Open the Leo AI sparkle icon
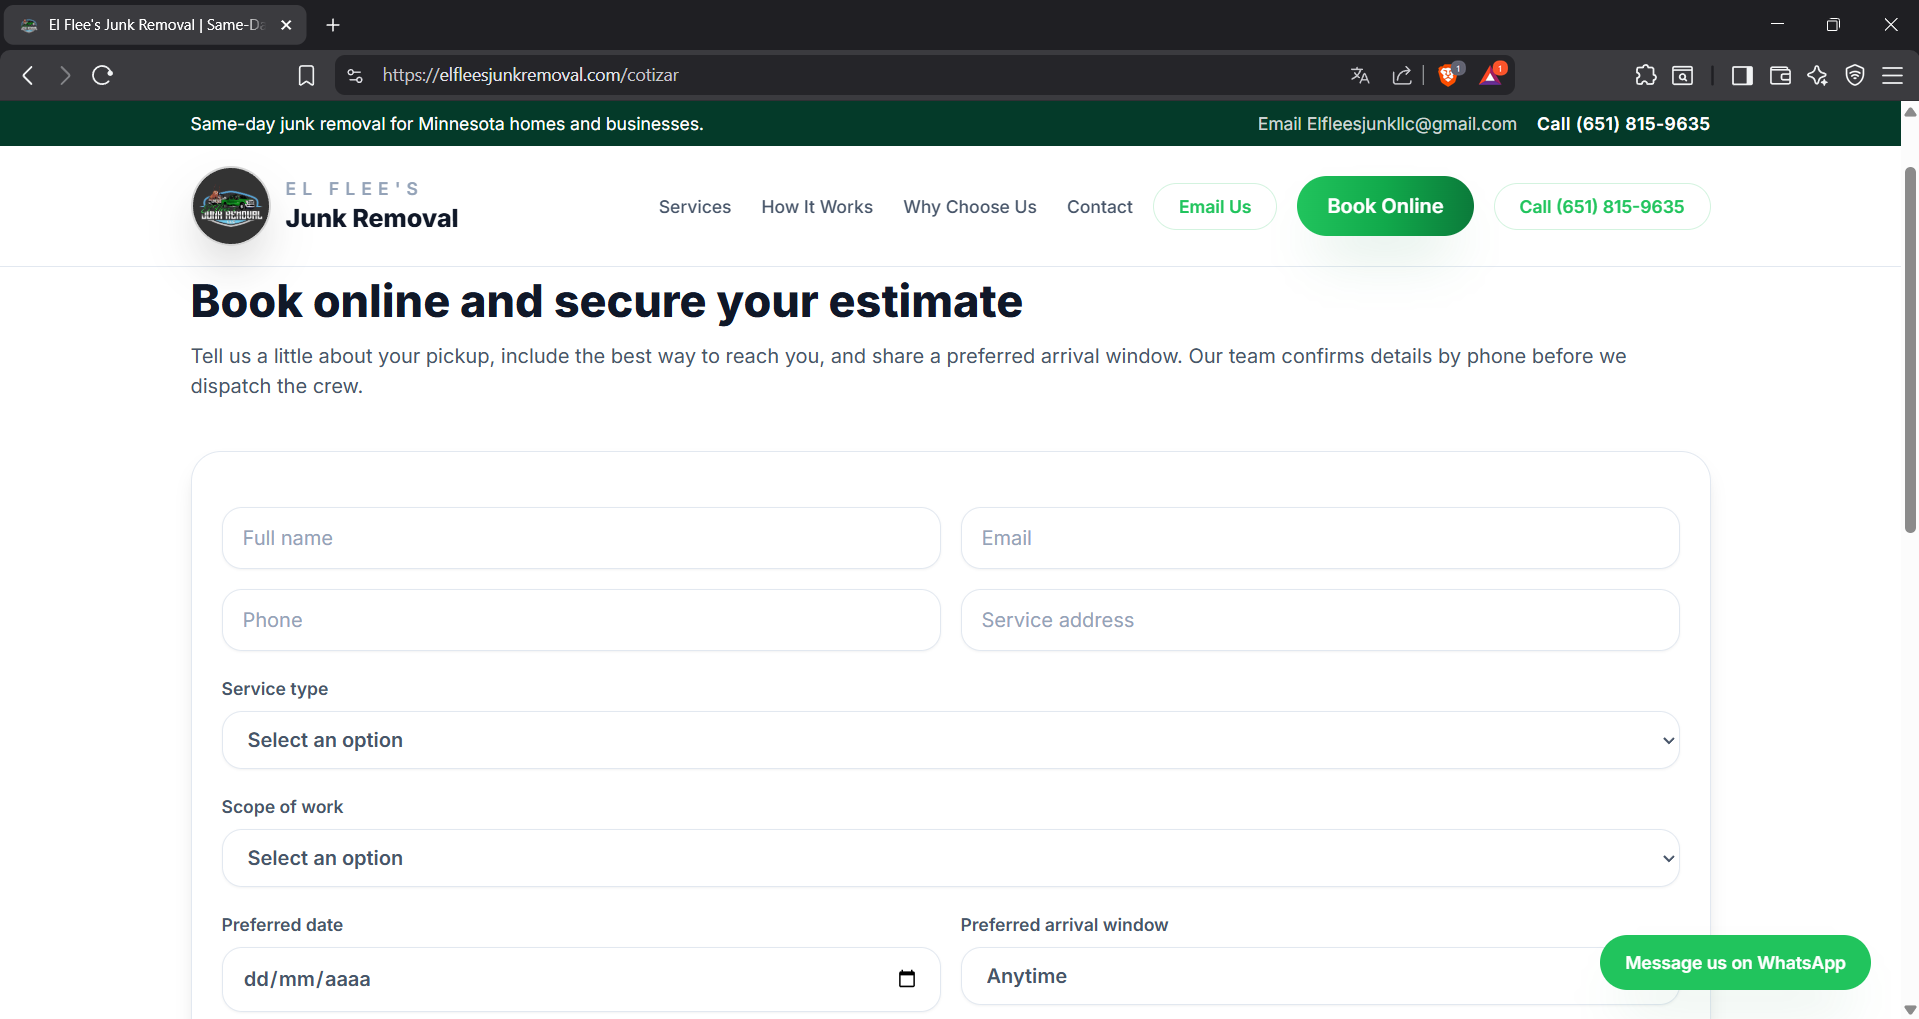 1817,75
